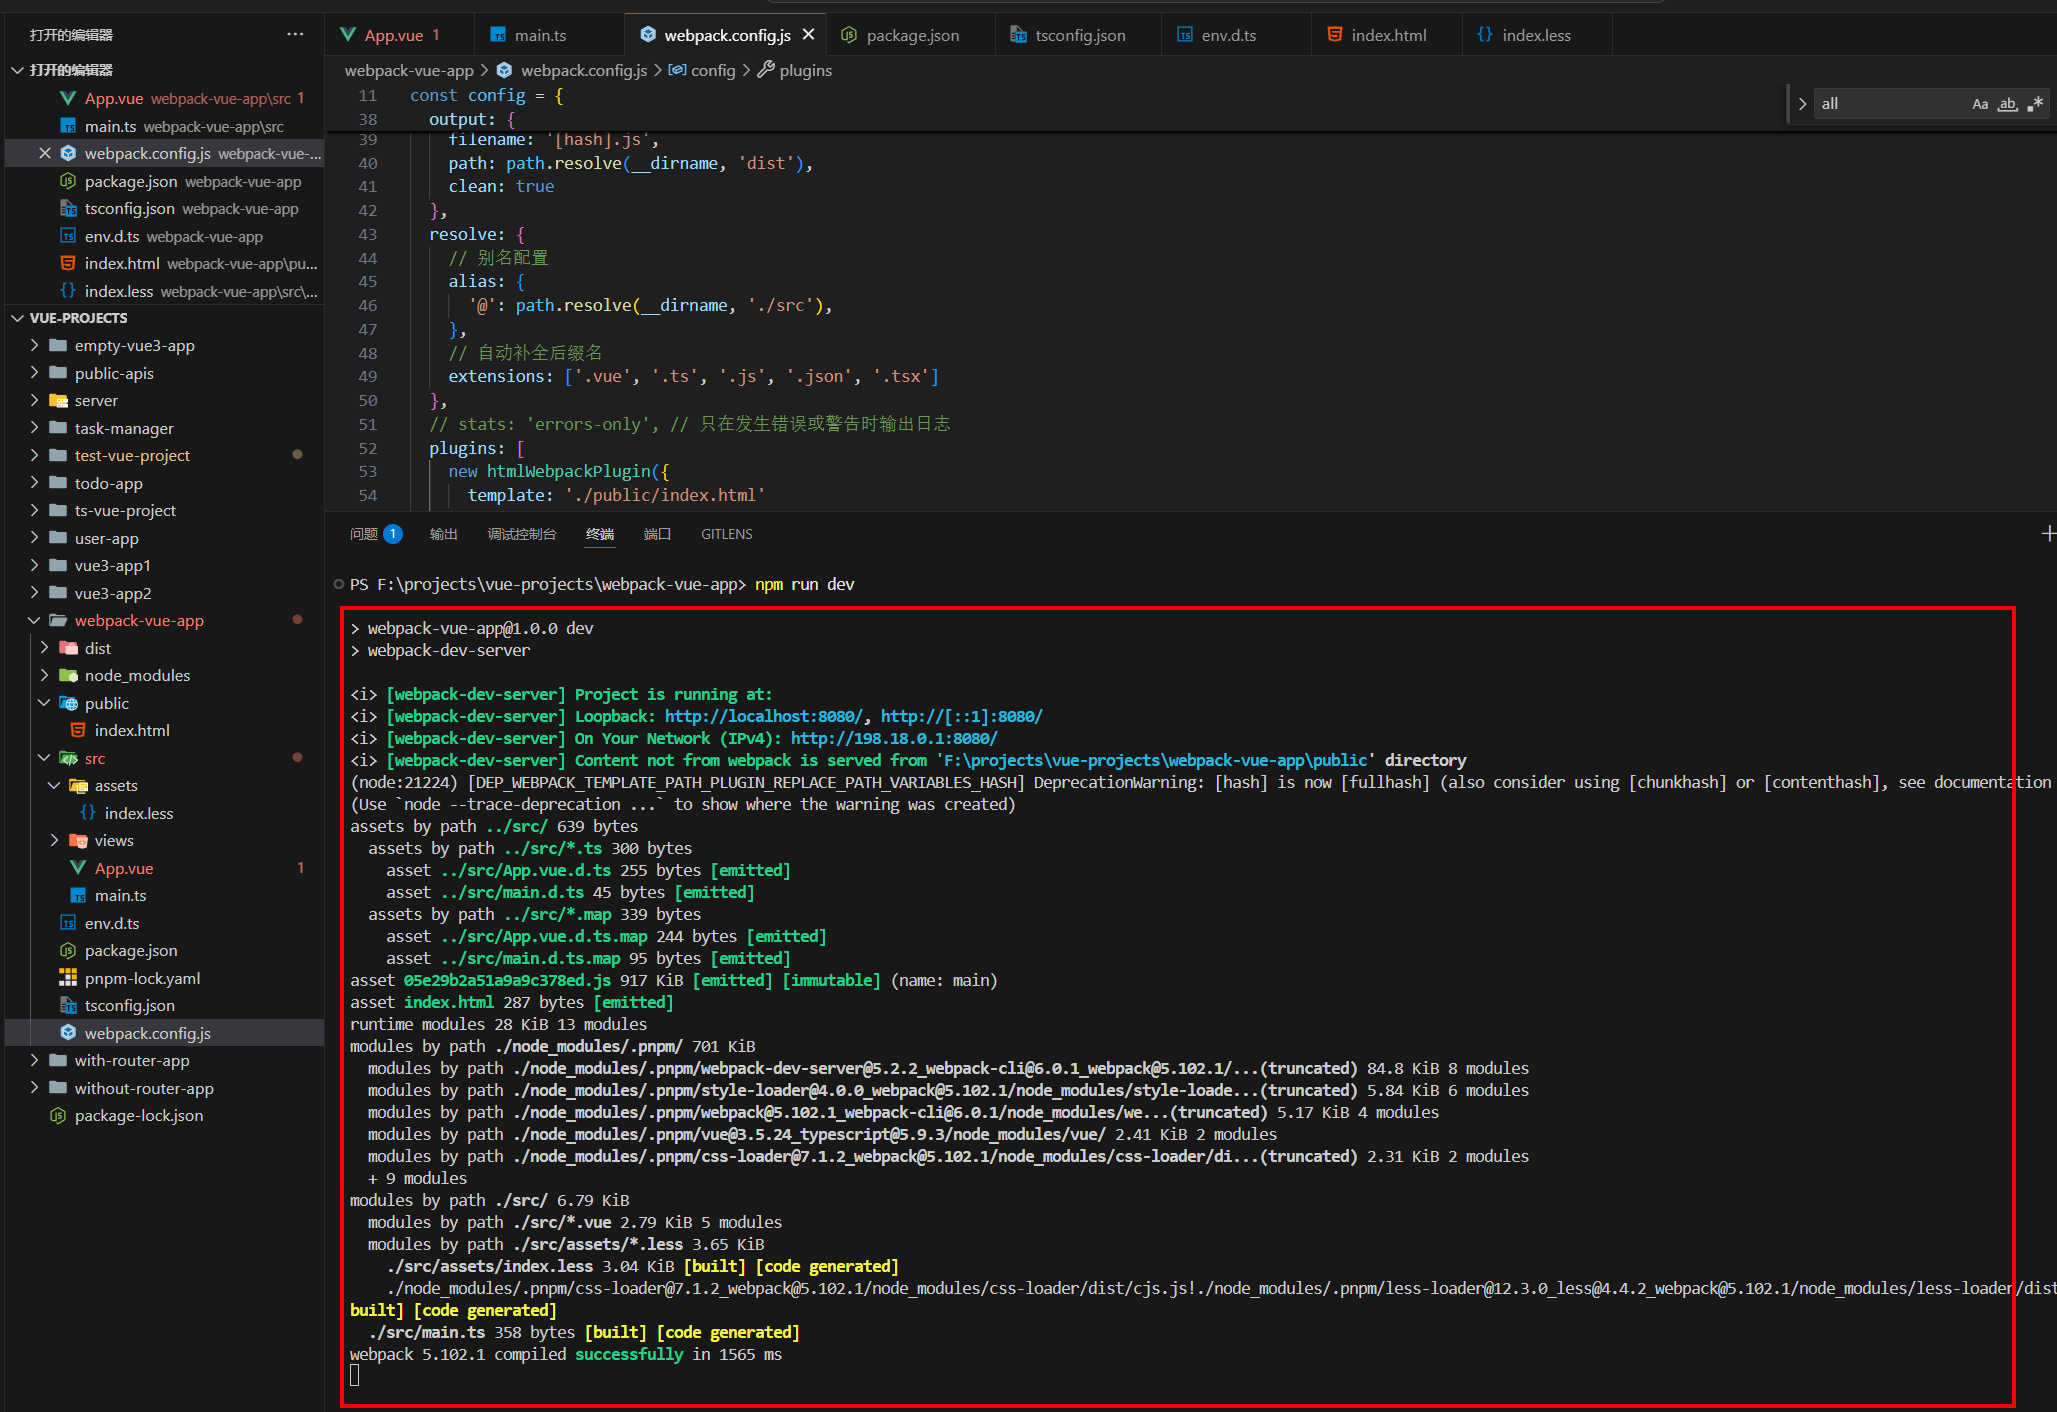Click the new terminal plus icon

(2047, 534)
